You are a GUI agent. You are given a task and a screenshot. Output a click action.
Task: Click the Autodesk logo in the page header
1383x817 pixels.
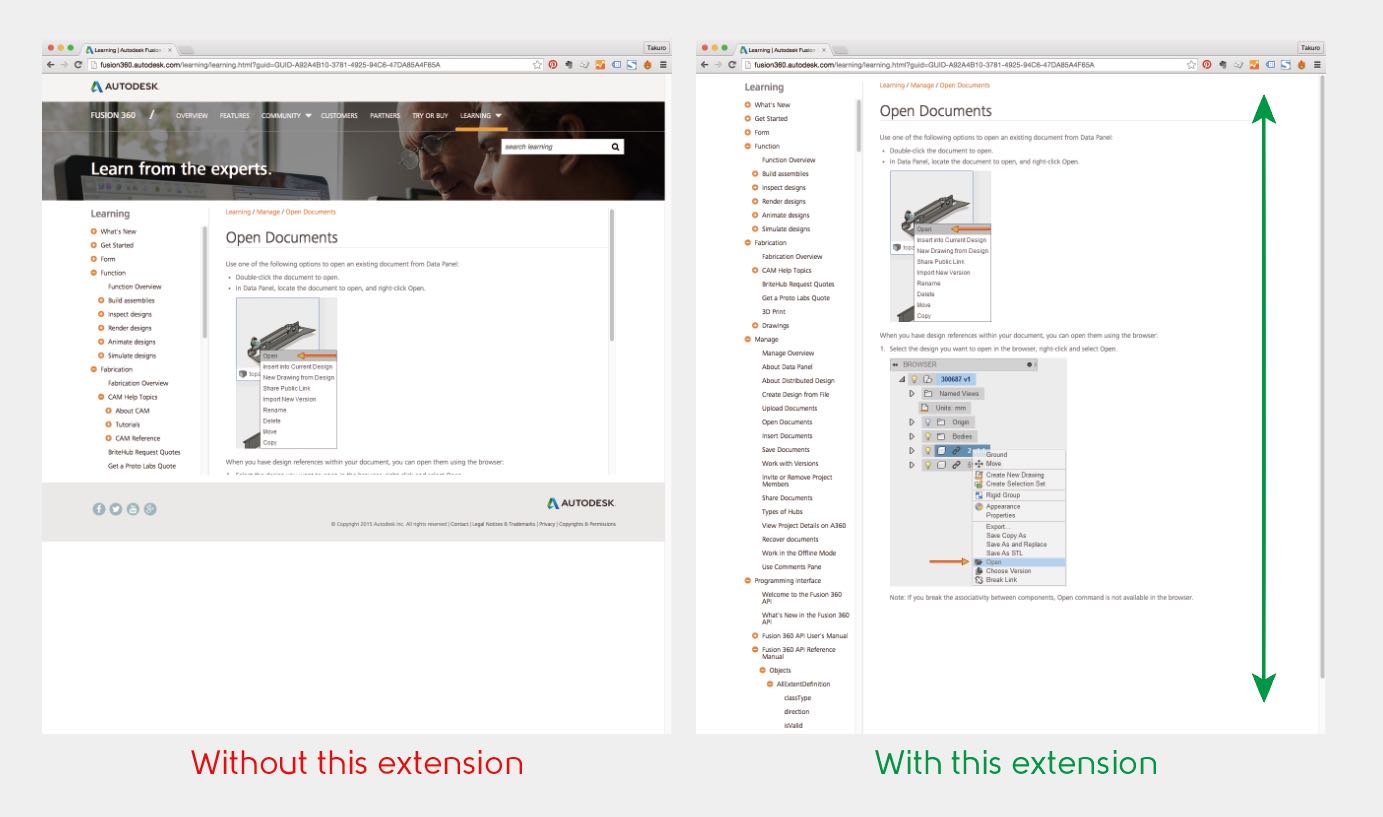click(124, 87)
